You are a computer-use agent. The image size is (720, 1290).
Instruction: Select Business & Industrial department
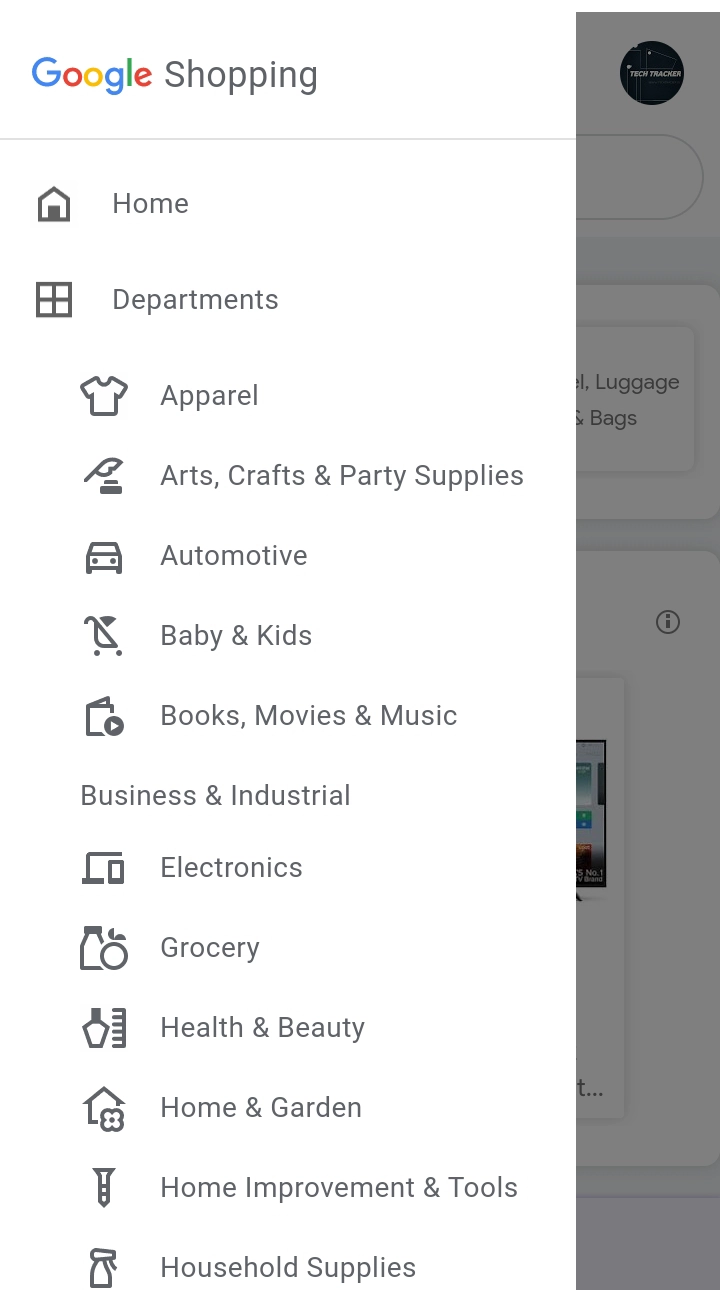[x=215, y=796]
